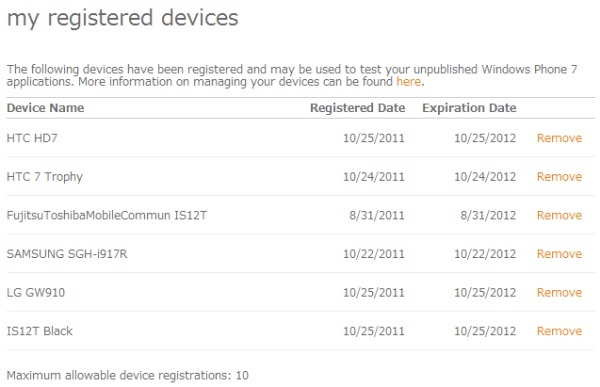Remove FujitsuToshibaMobileCommun IS12T device
Screen dimensions: 600x387
click(559, 215)
